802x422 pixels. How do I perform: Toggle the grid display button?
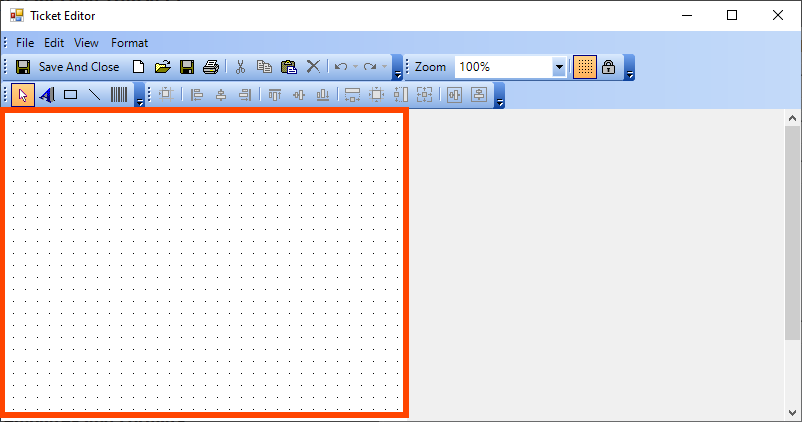tap(584, 67)
